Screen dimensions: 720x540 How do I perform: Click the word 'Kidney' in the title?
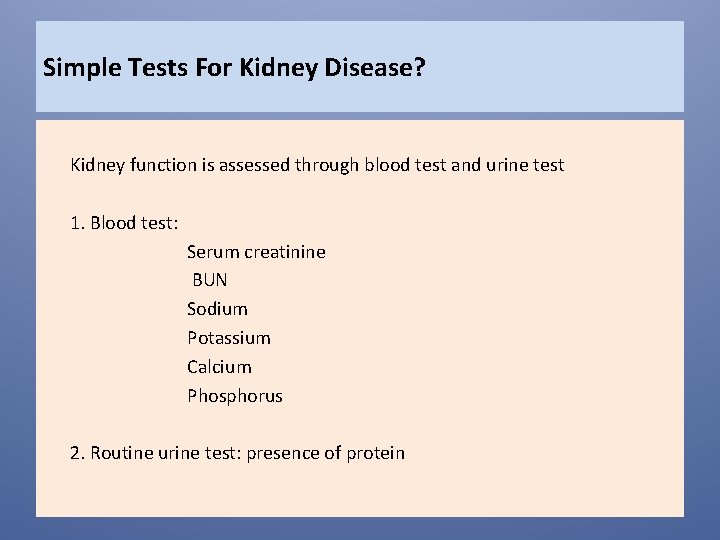click(x=278, y=68)
